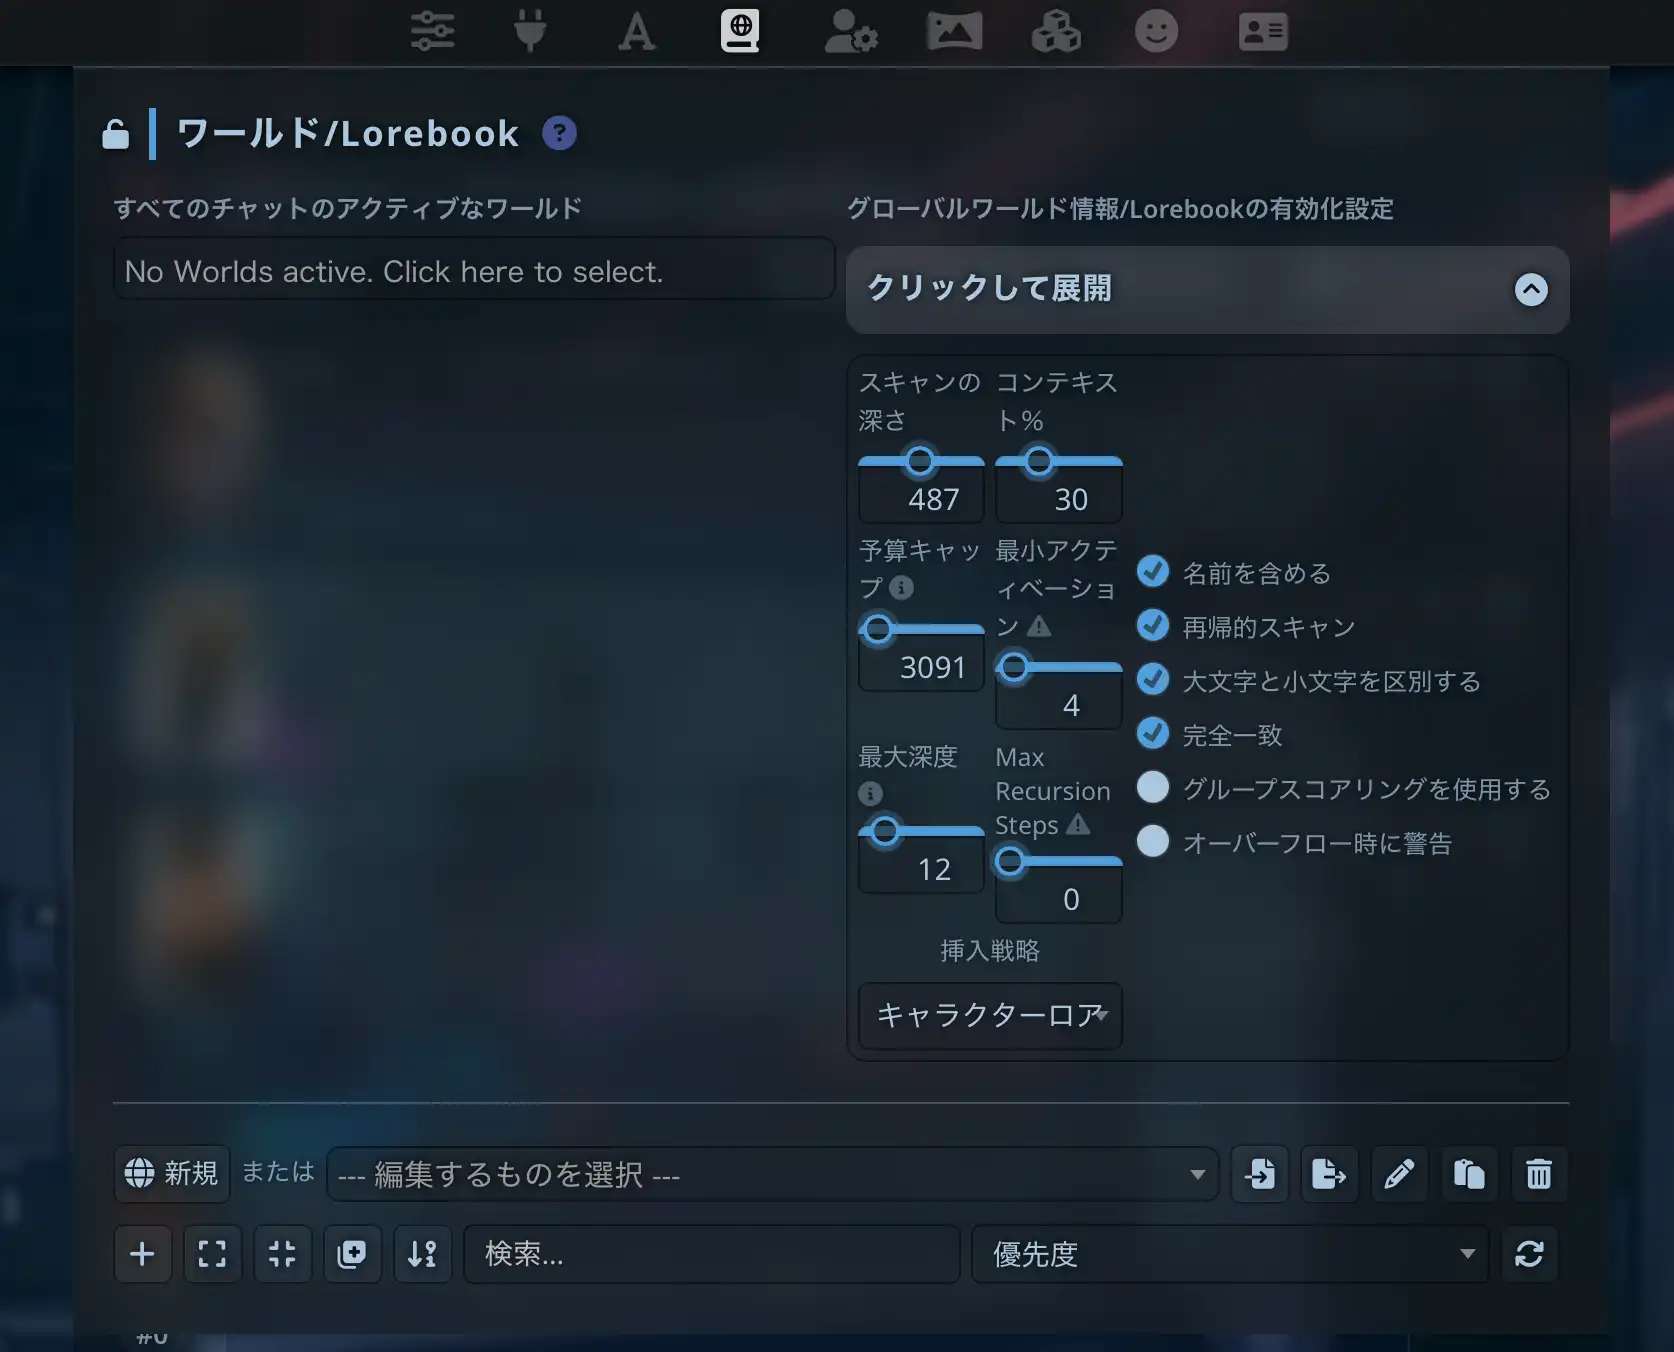Open the Extensions cubes icon
The width and height of the screenshot is (1674, 1352).
[x=1056, y=31]
